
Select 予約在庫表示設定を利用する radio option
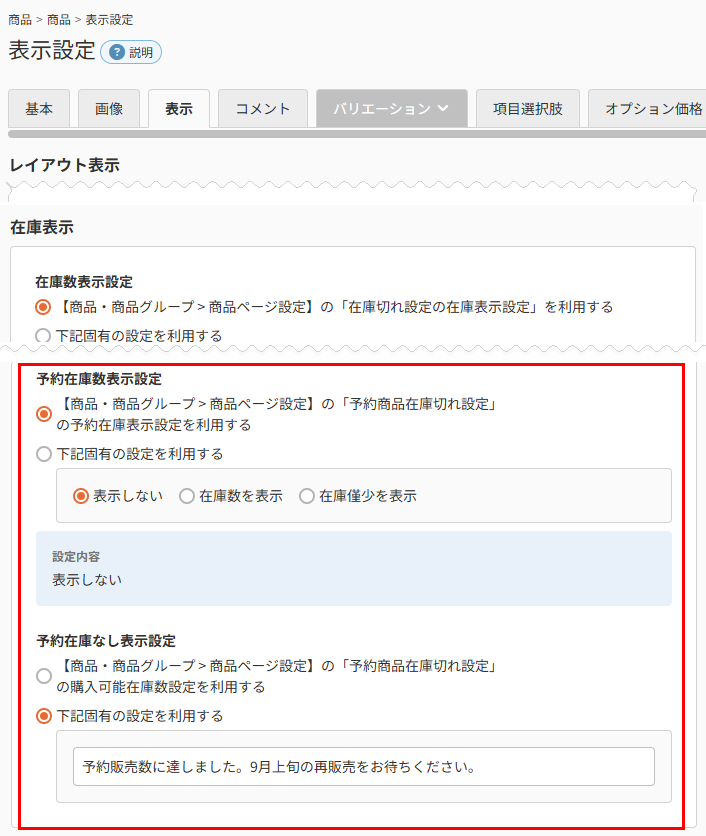(44, 414)
